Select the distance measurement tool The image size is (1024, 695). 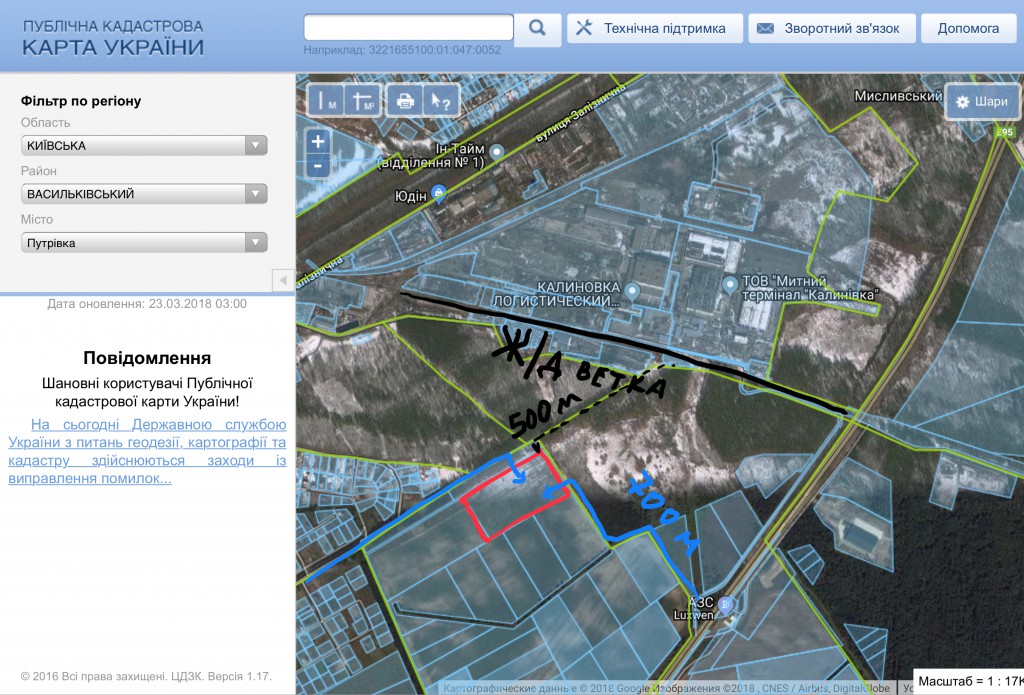[327, 101]
